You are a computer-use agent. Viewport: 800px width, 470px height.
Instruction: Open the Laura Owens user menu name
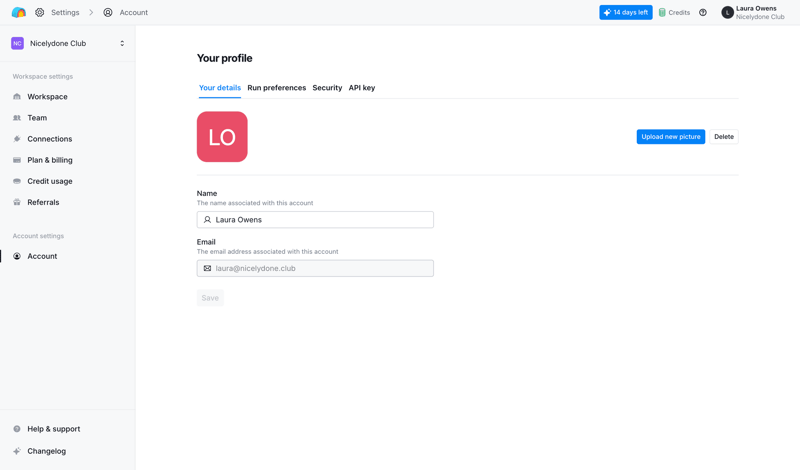pyautogui.click(x=756, y=8)
